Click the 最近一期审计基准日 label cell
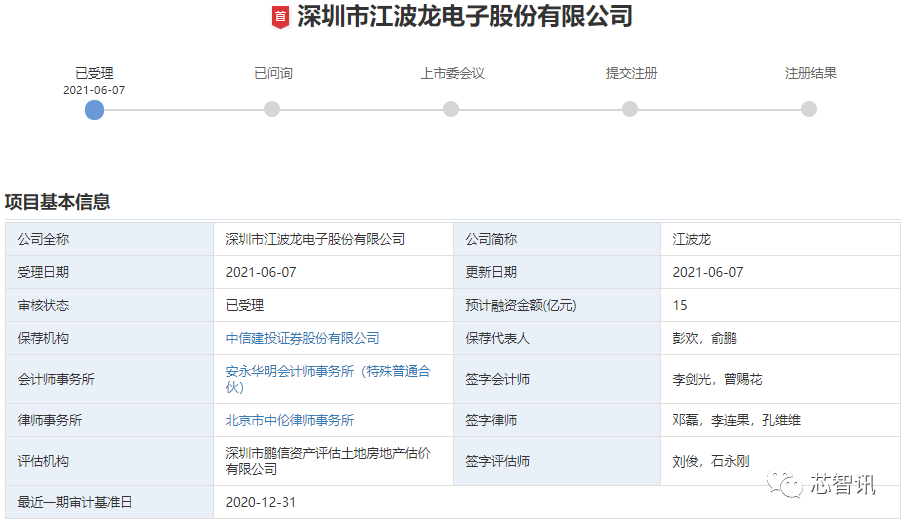This screenshot has width=905, height=525. pos(110,502)
